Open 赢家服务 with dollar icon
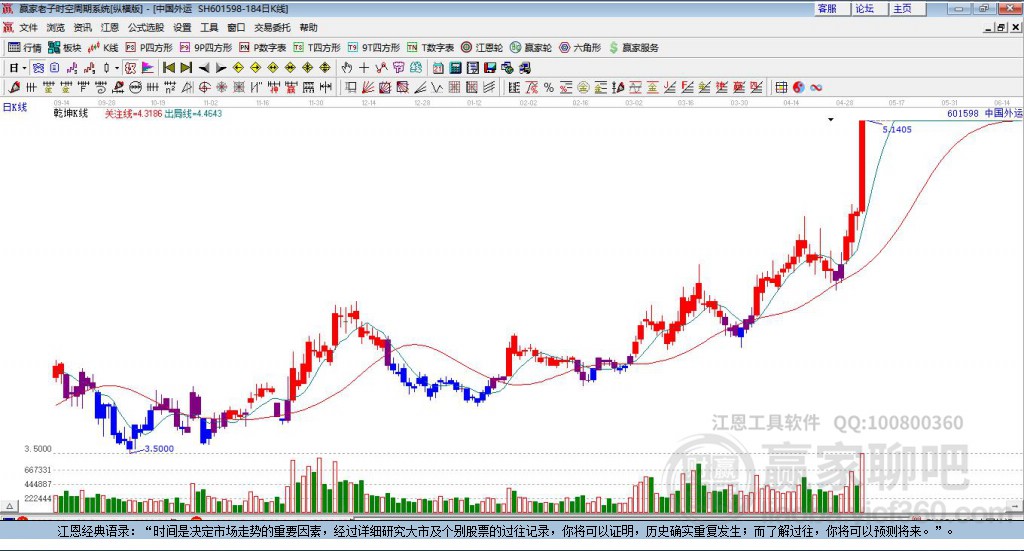1024x551 pixels. point(633,48)
